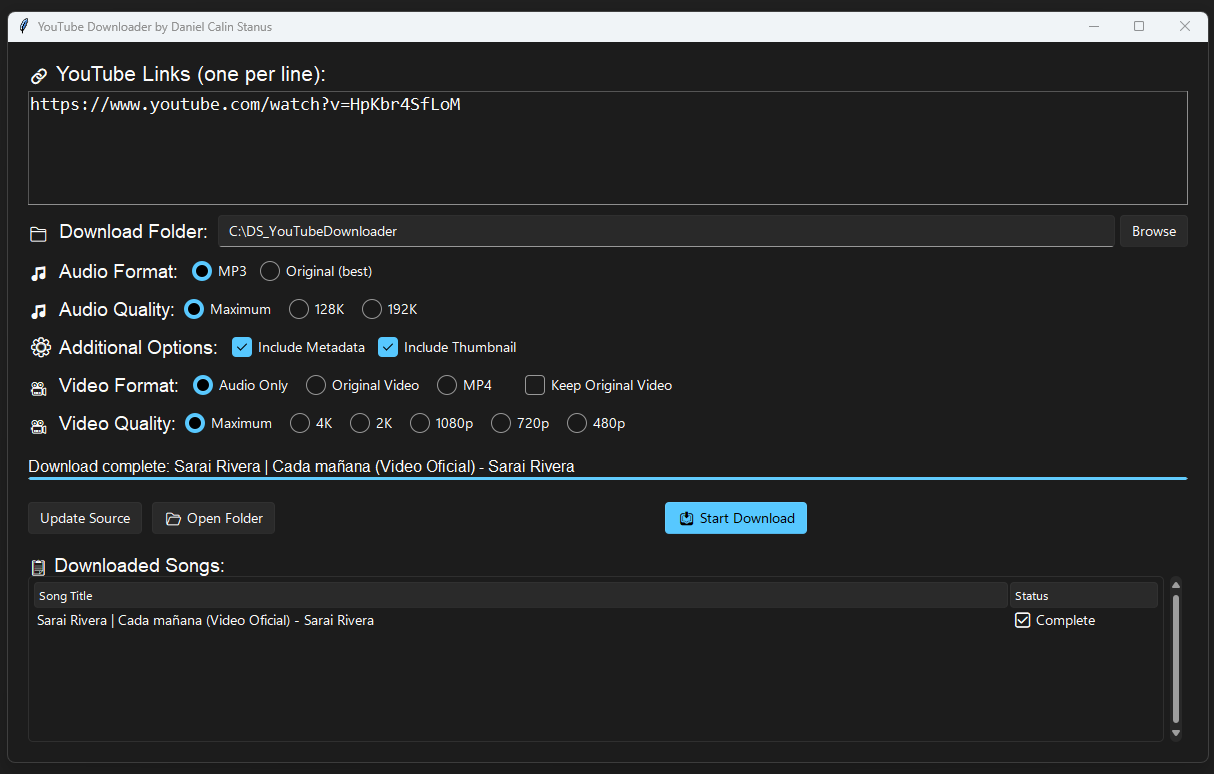The image size is (1214, 774).
Task: Click the clipboard icon beside Downloaded Songs
Action: click(x=39, y=567)
